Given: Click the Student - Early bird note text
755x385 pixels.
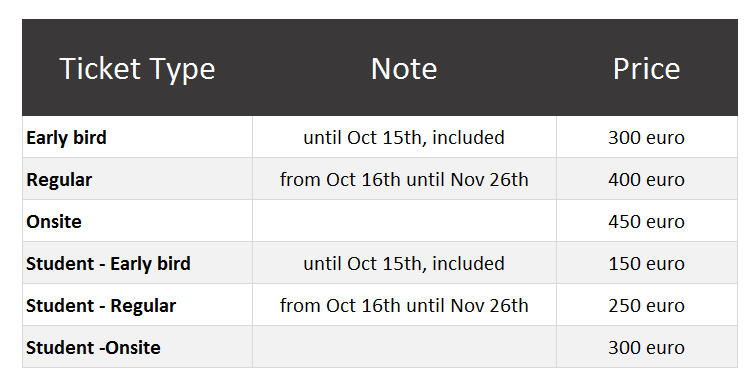Looking at the screenshot, I should pyautogui.click(x=404, y=264).
